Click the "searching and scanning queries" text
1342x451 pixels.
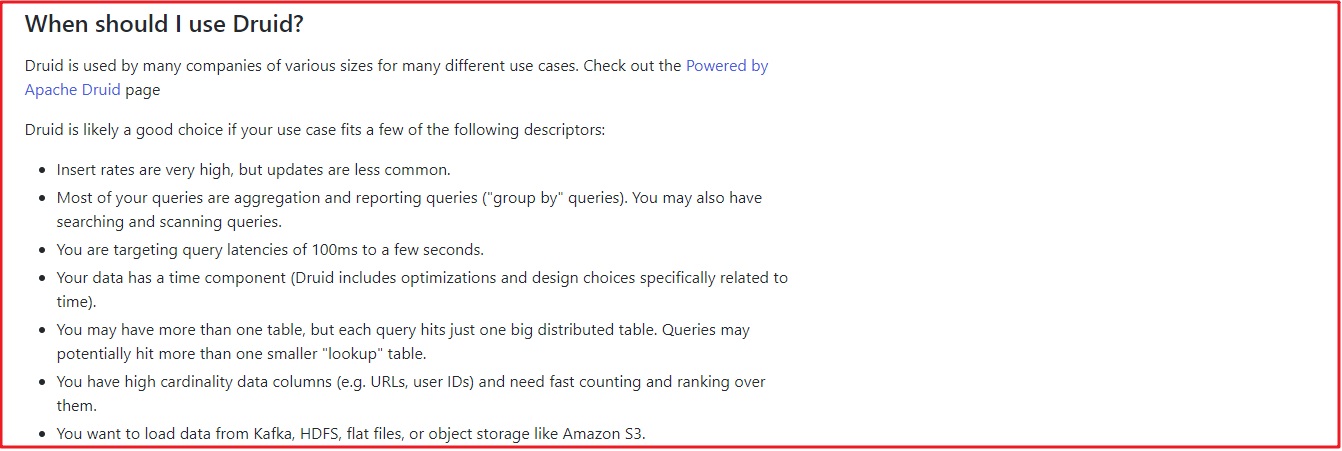168,222
